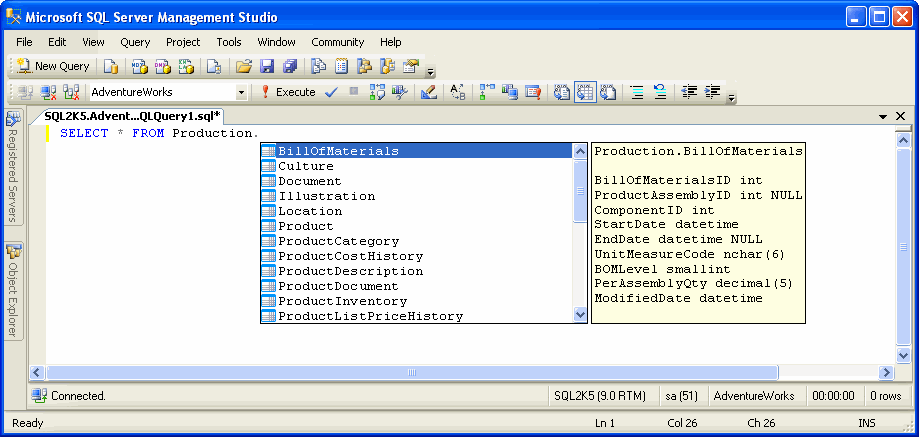Analyze Query in Database Engine Tuning Advisor

pos(400,92)
